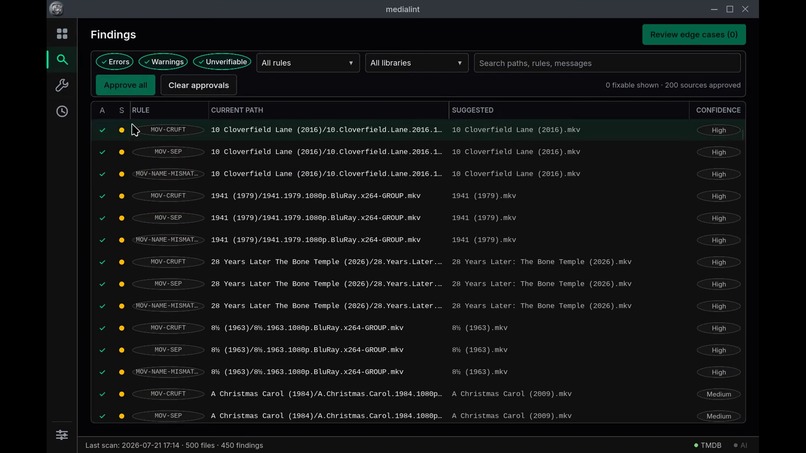The height and width of the screenshot is (453, 806).
Task: Click the medialint app logo icon
Action: pos(56,9)
